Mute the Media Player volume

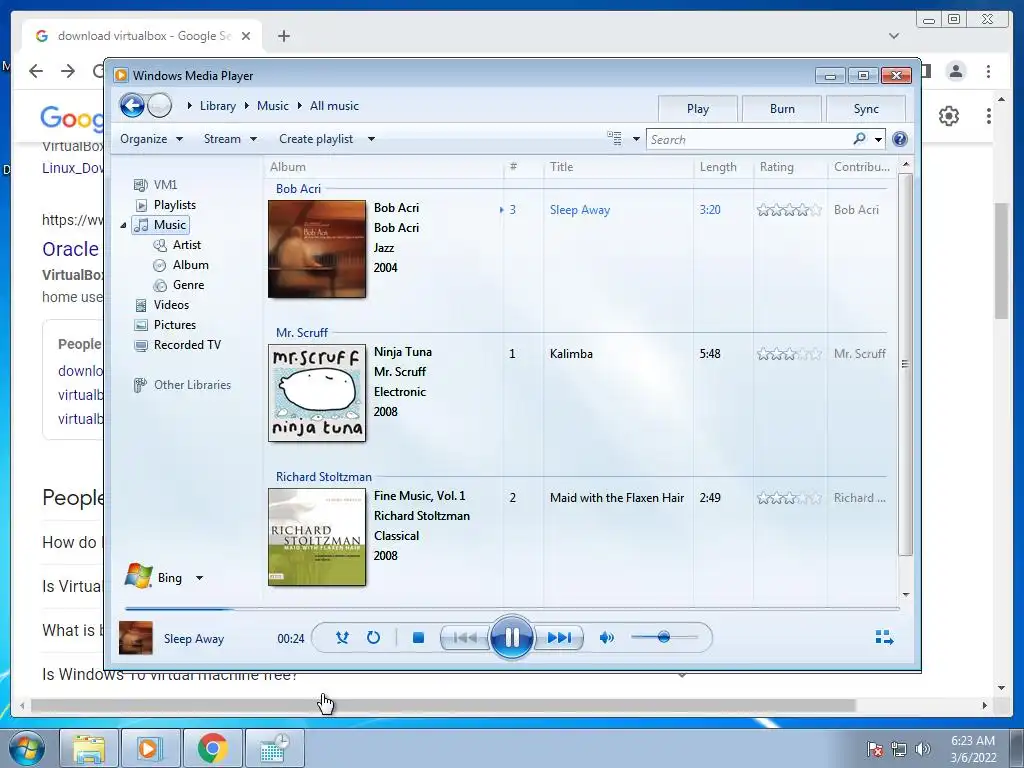pos(607,637)
